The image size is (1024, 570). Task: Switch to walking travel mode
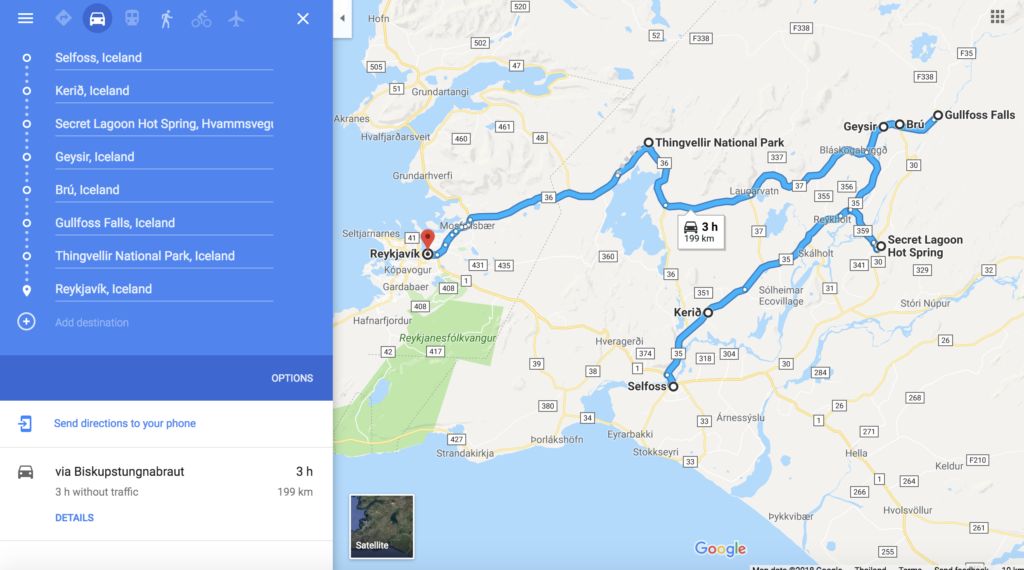(x=167, y=18)
